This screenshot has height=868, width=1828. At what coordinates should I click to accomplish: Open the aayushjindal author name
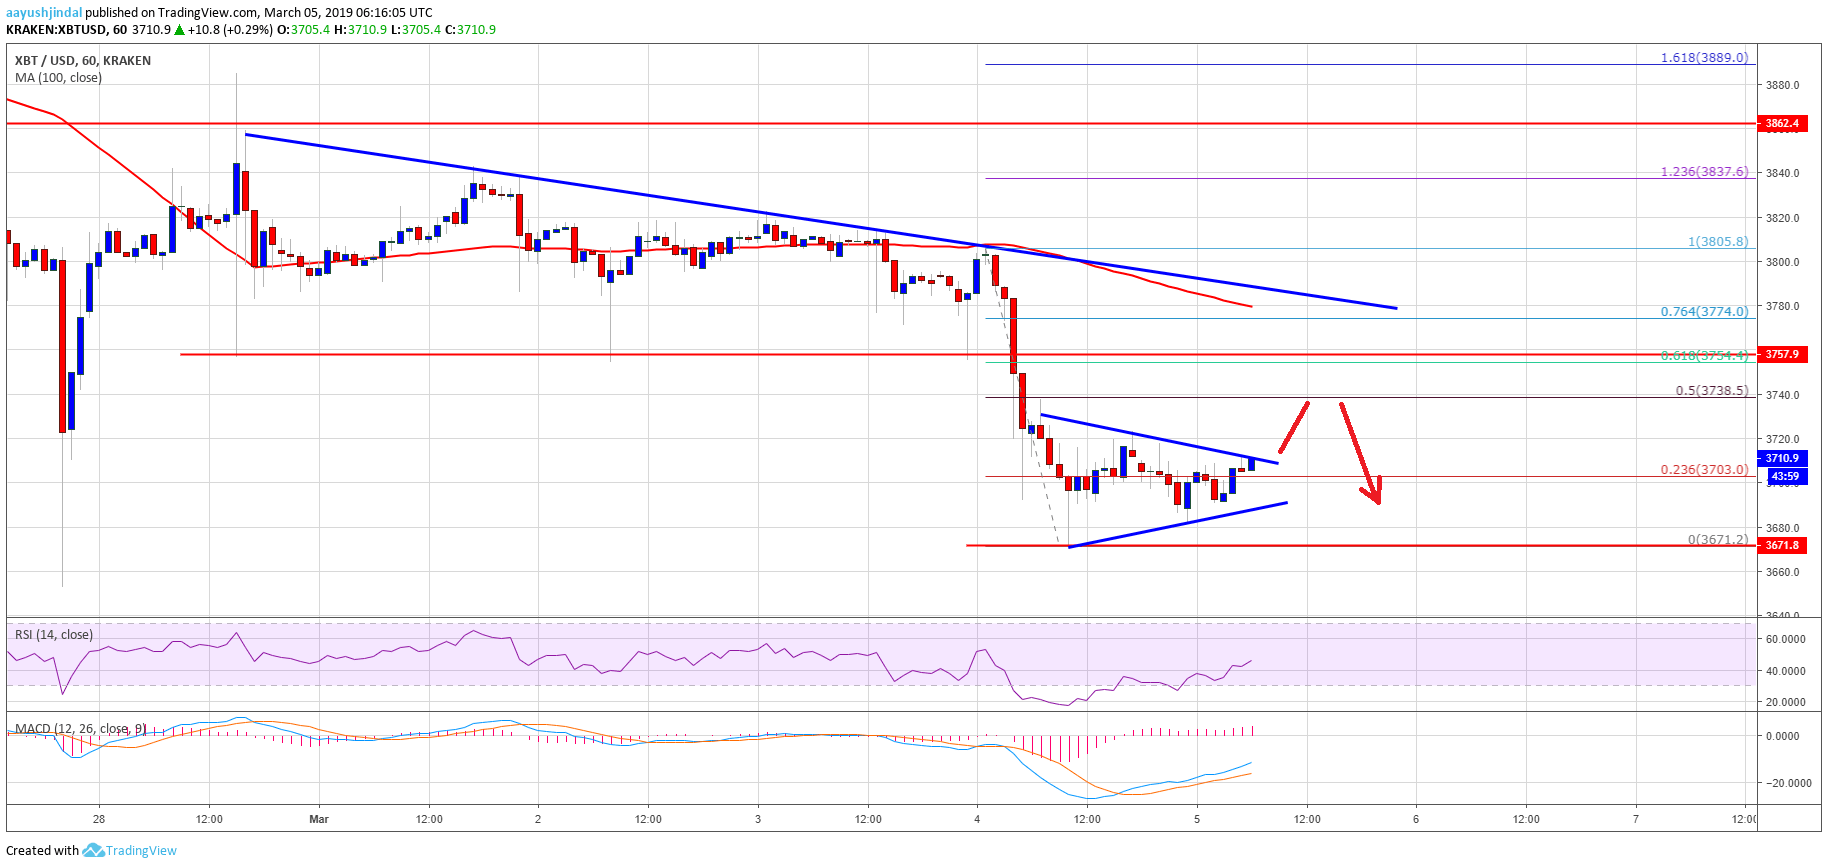click(x=44, y=13)
